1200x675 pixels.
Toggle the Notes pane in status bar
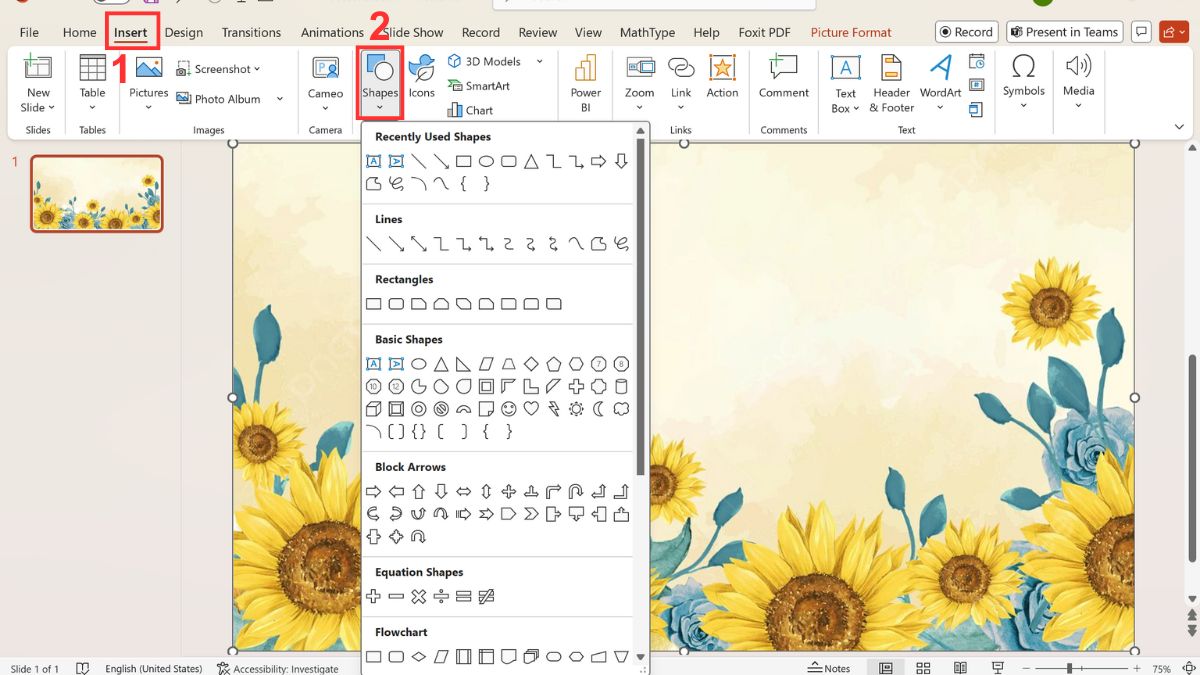pos(829,668)
